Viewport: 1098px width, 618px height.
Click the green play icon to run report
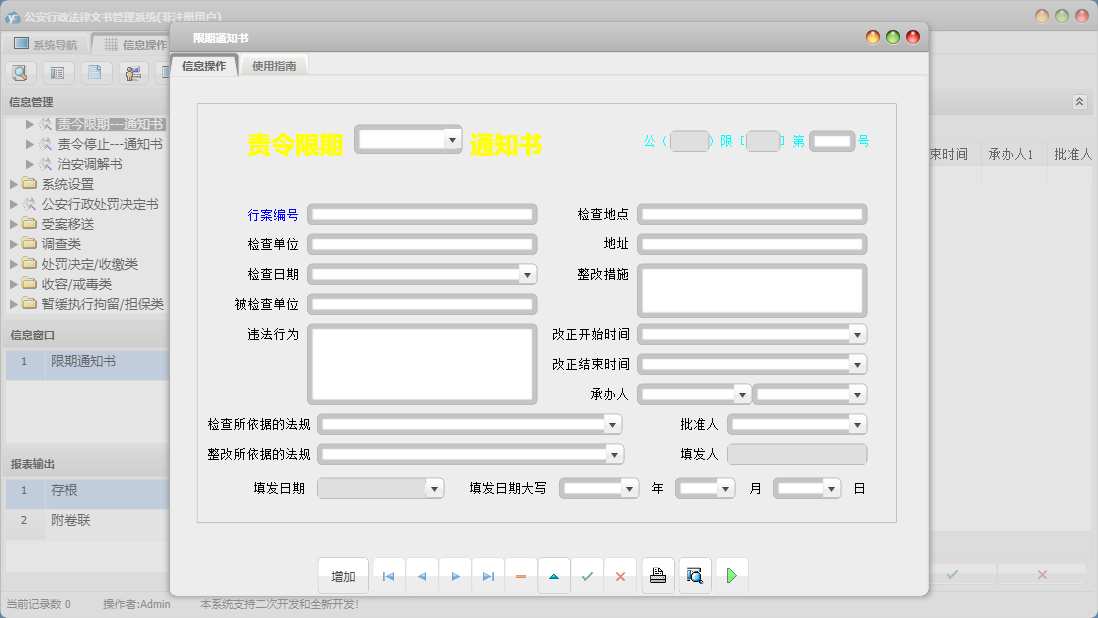[731, 575]
